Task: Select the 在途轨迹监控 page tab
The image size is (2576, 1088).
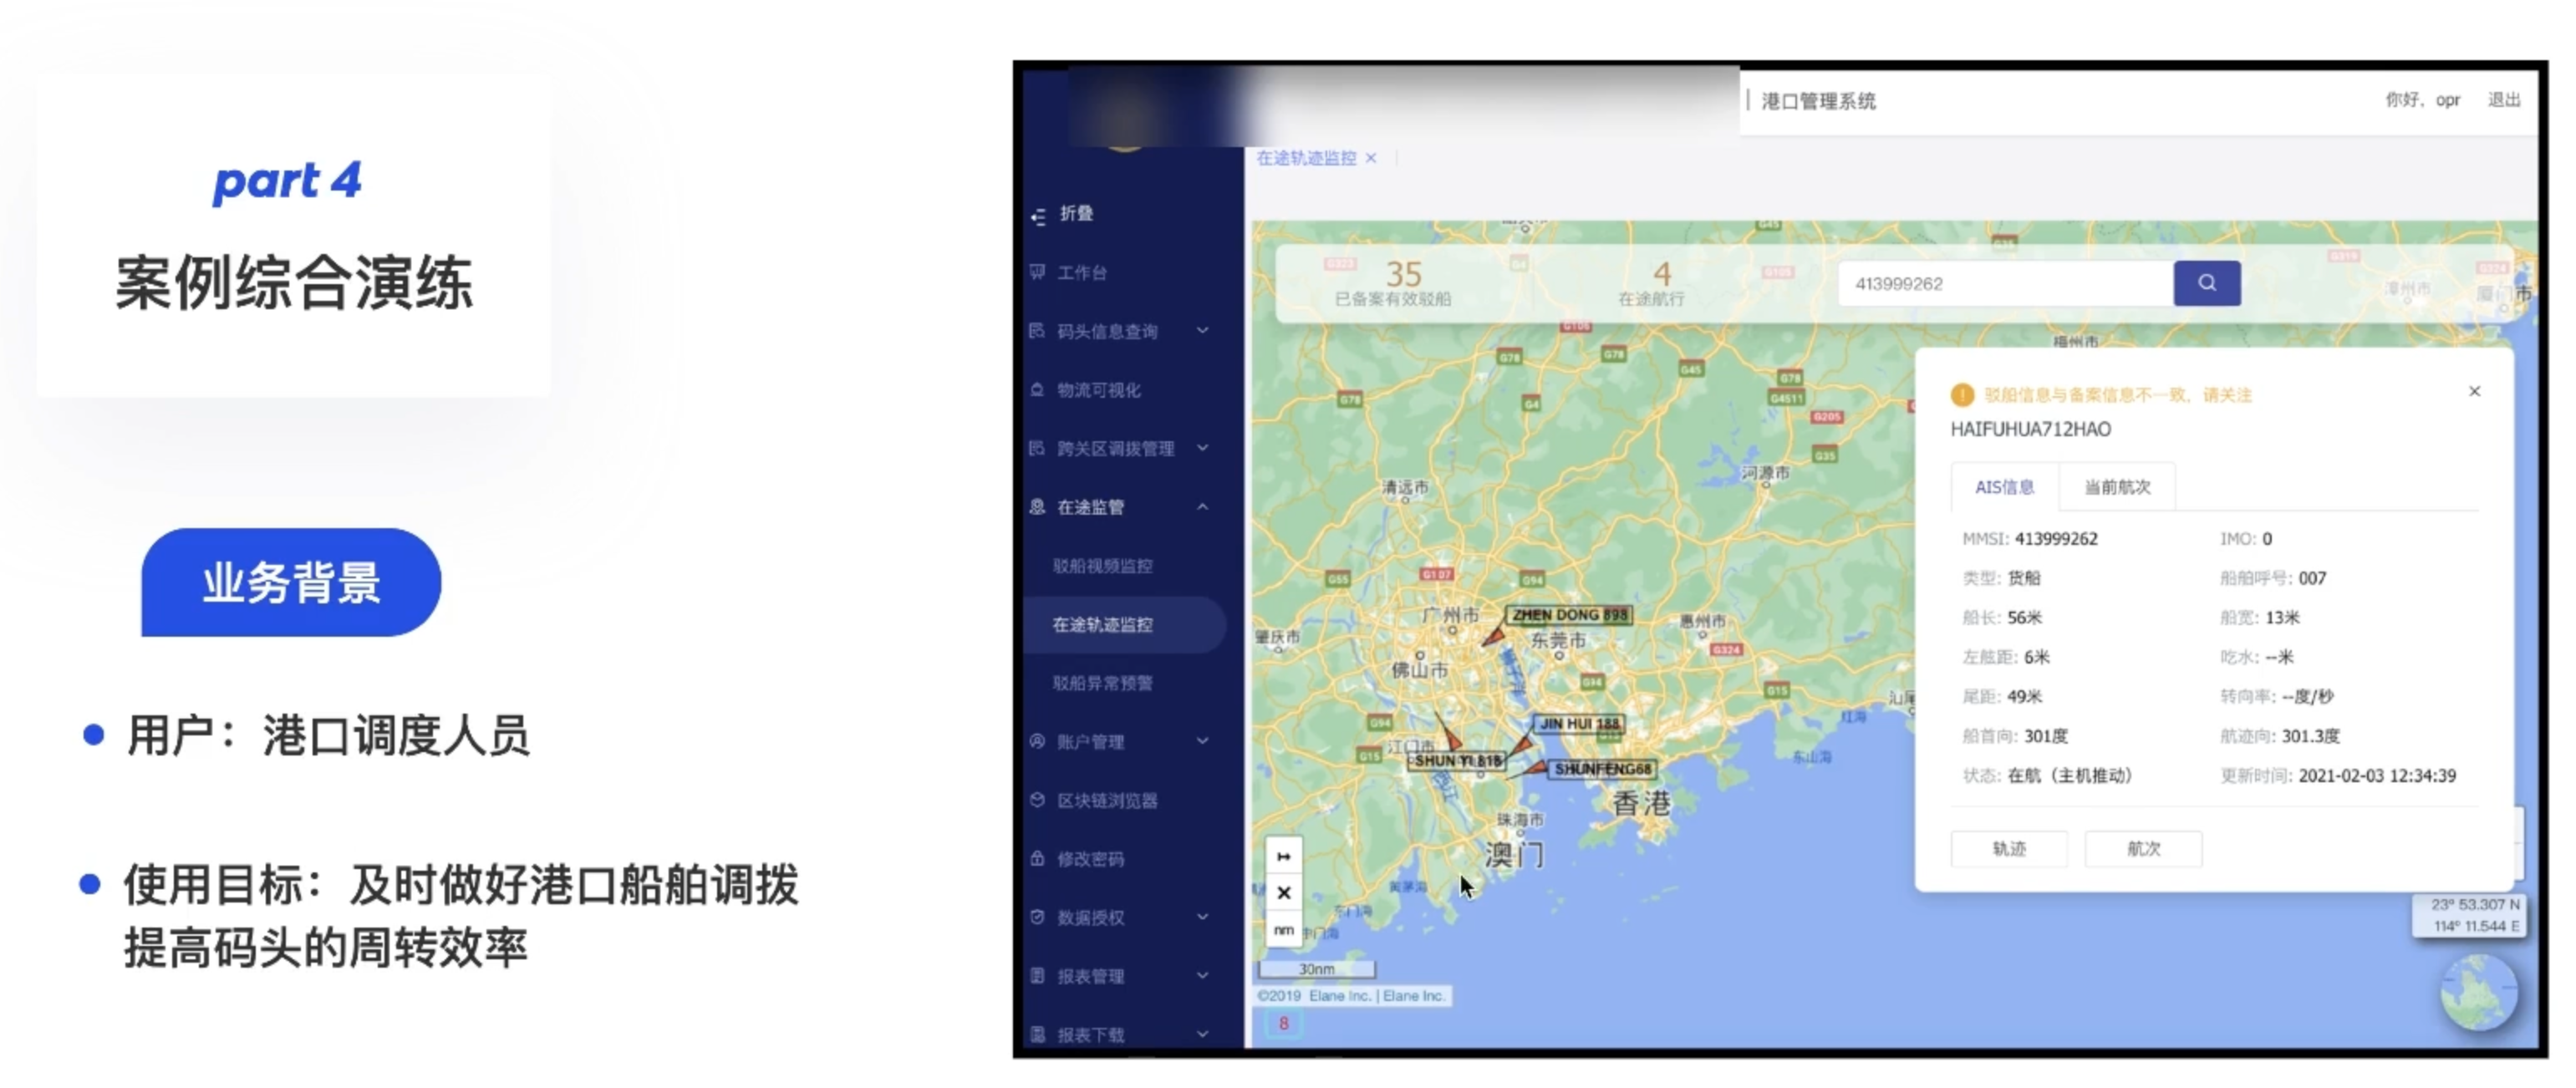Action: pyautogui.click(x=1306, y=158)
